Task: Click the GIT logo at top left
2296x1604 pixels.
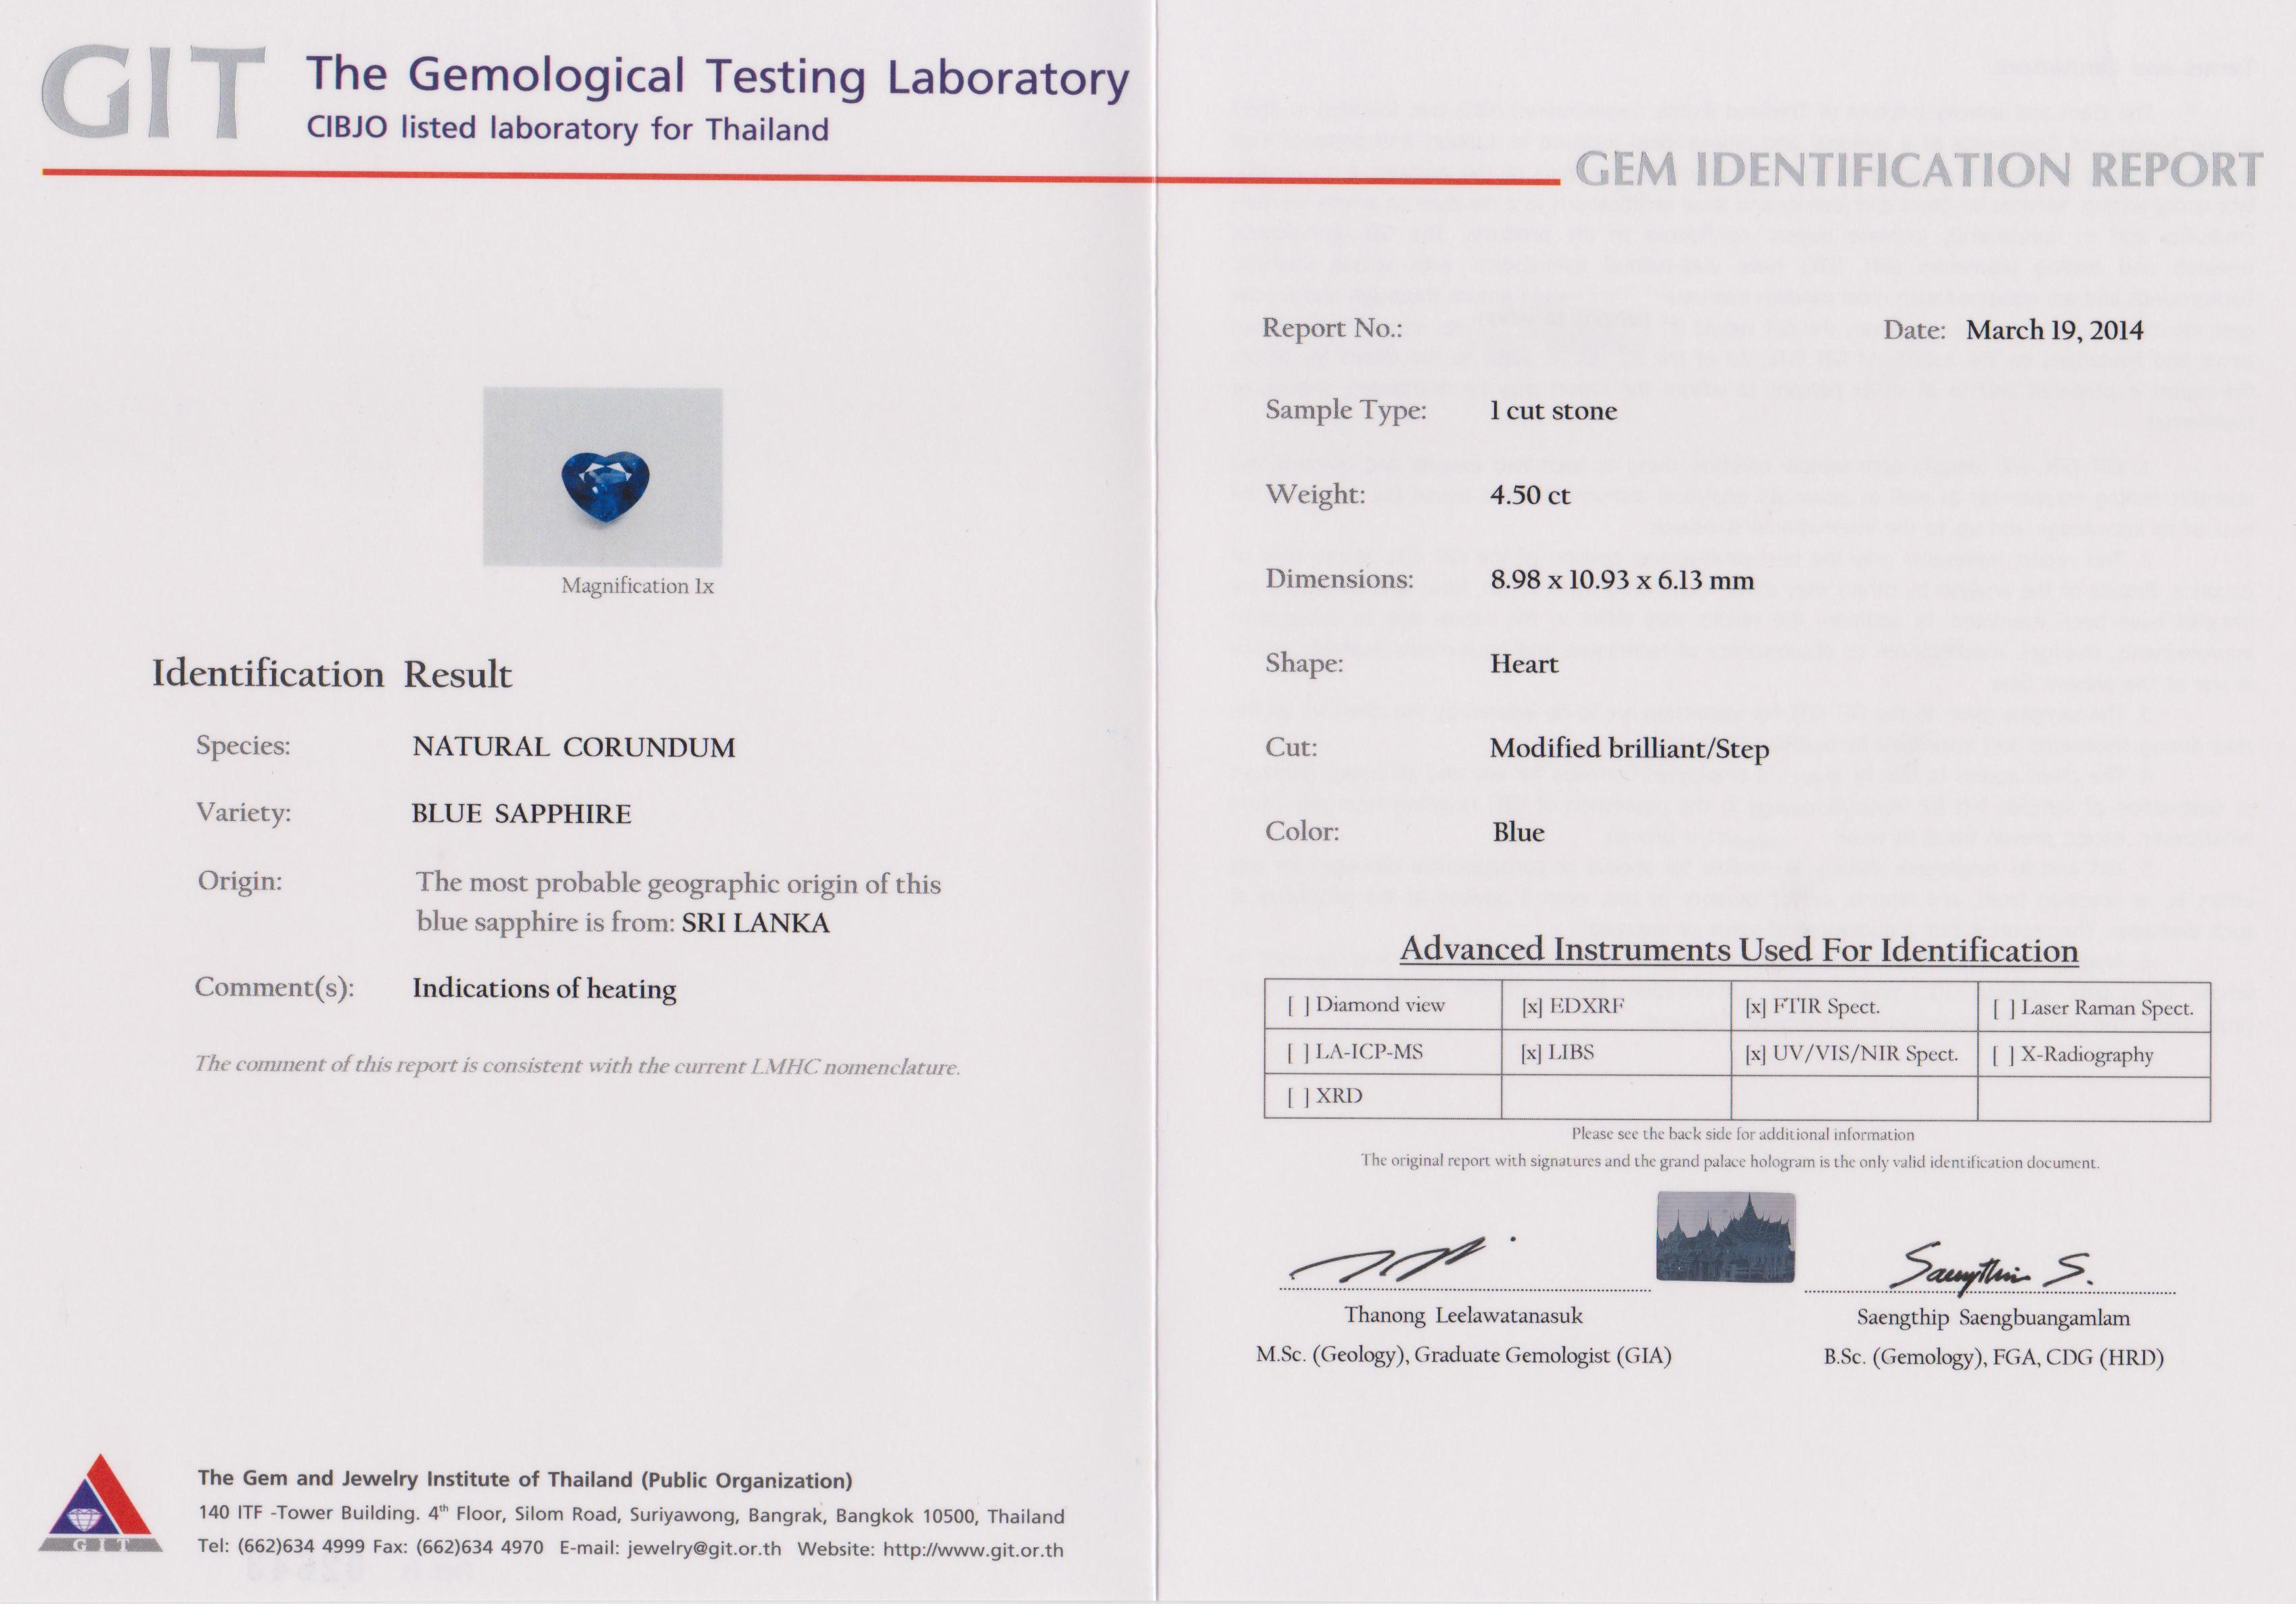Action: click(x=152, y=93)
